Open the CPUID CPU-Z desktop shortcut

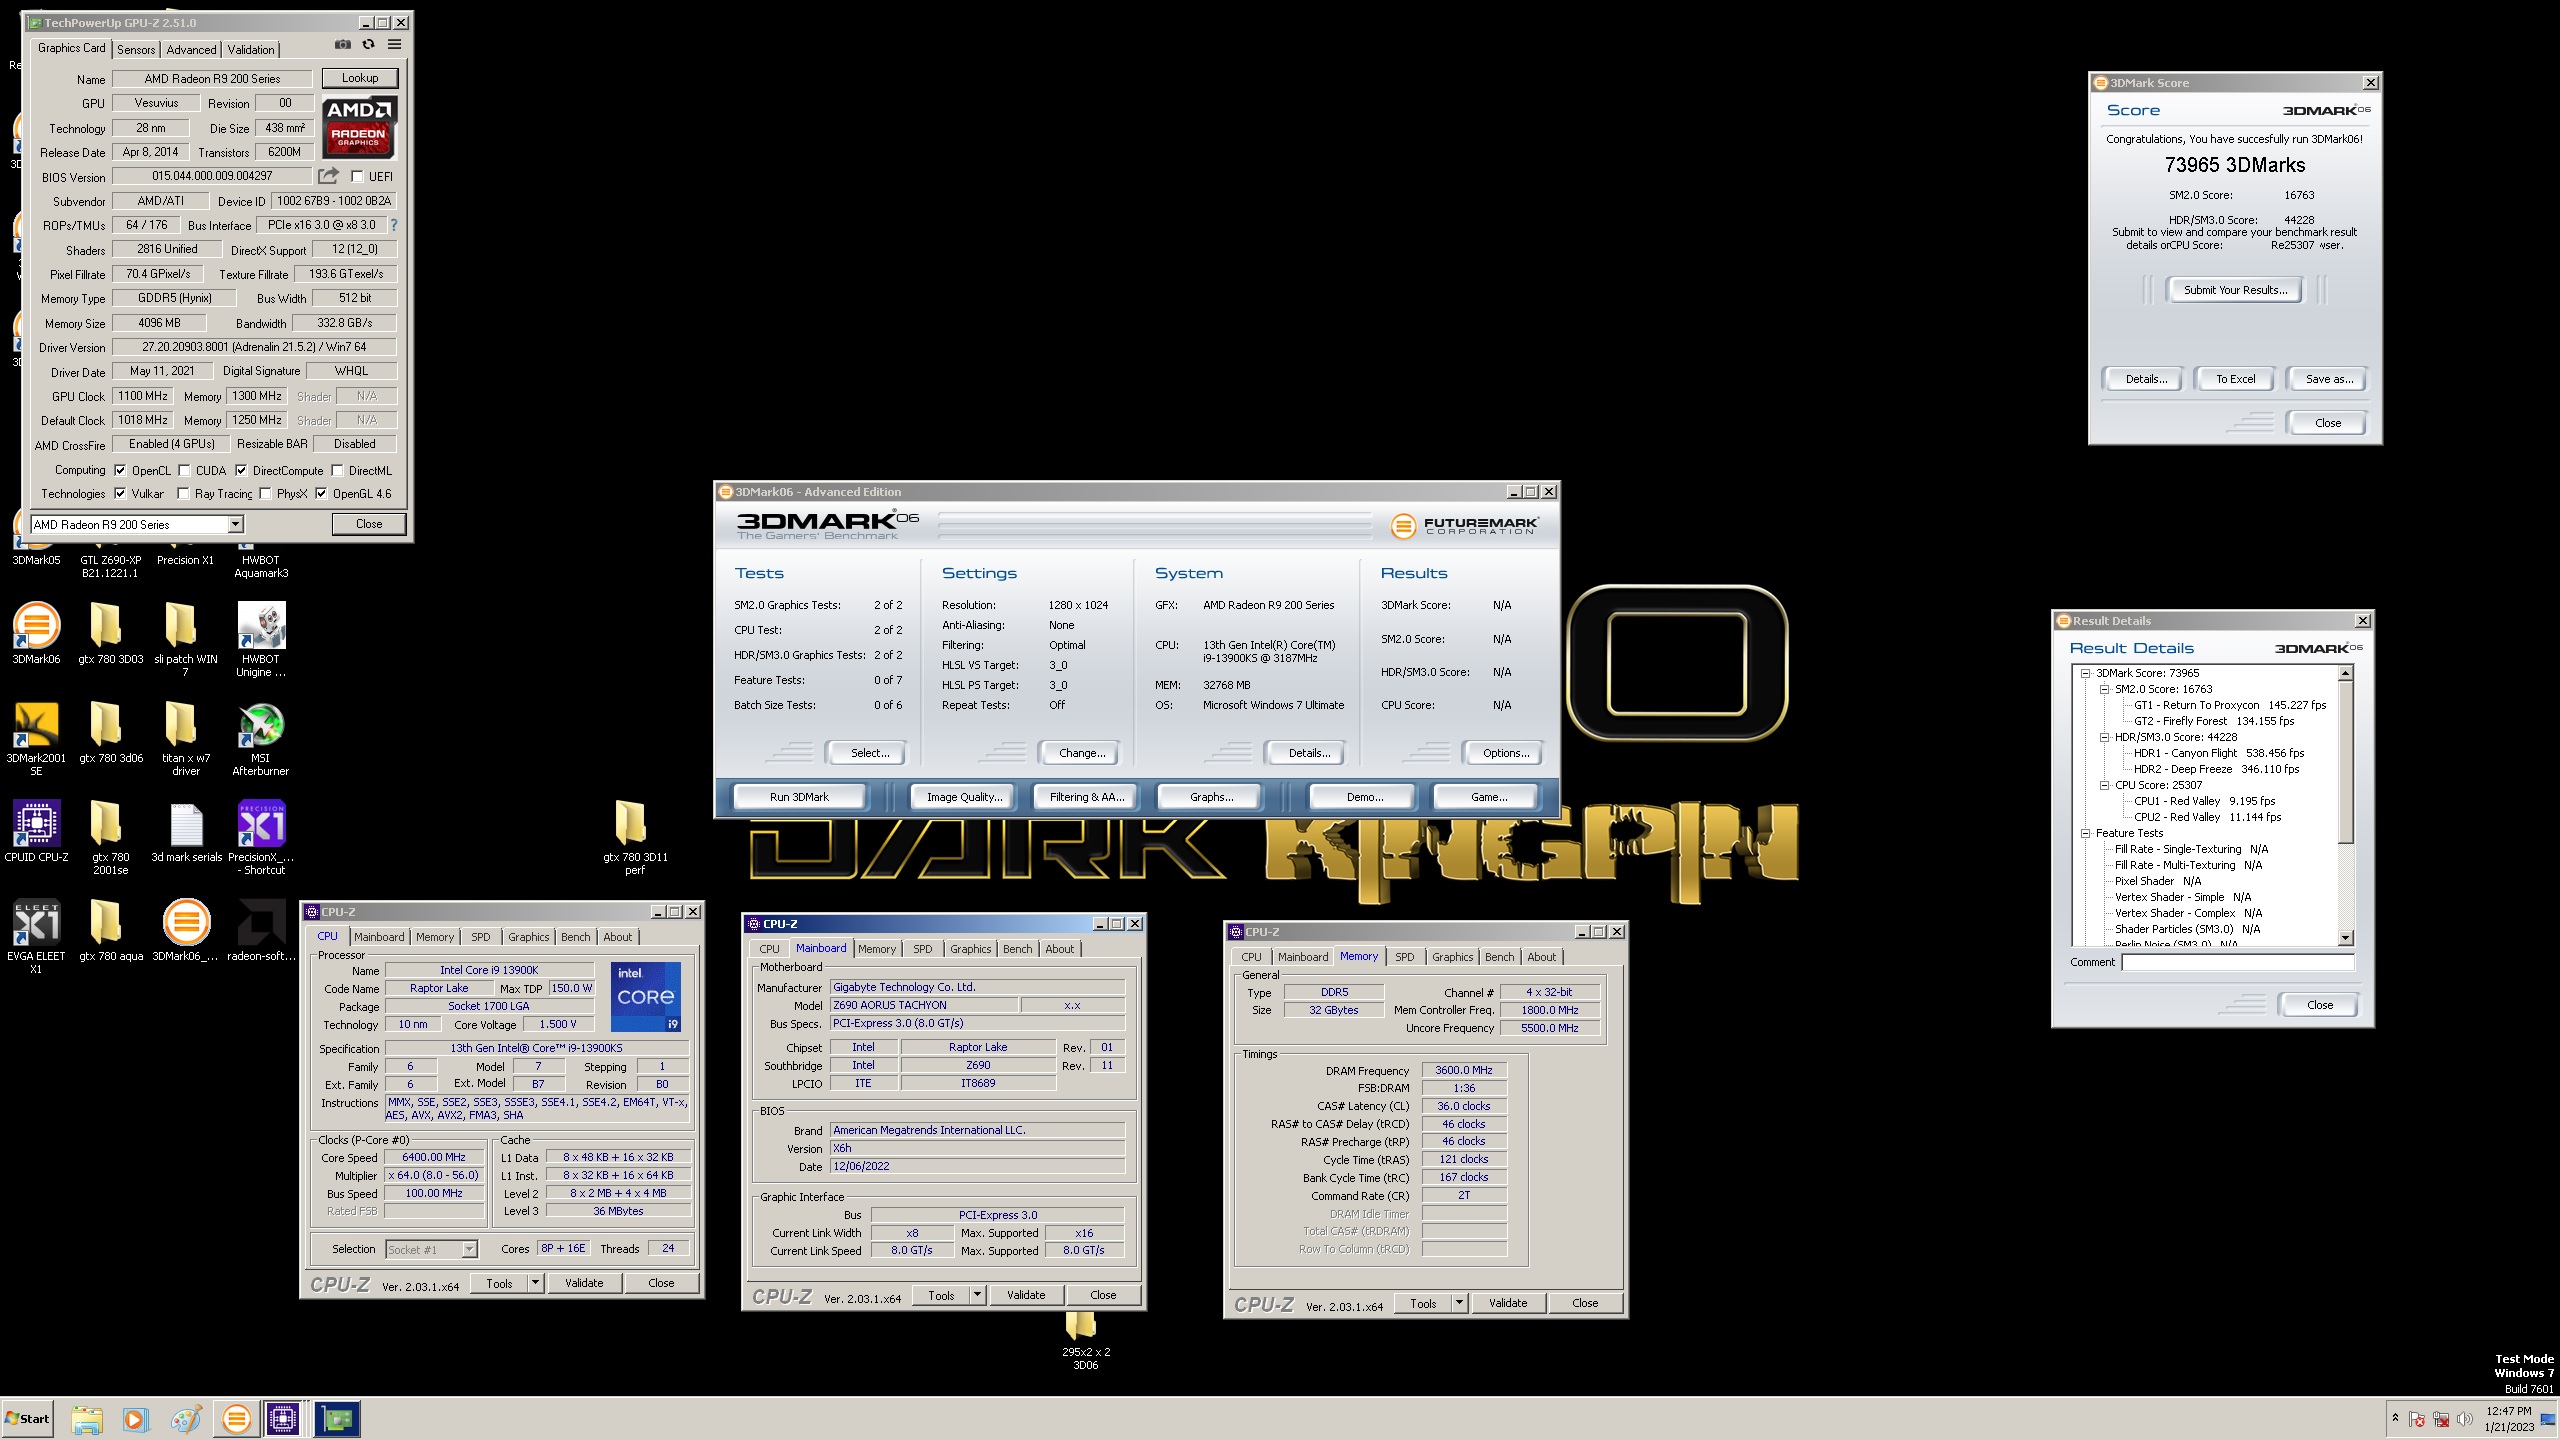point(36,830)
